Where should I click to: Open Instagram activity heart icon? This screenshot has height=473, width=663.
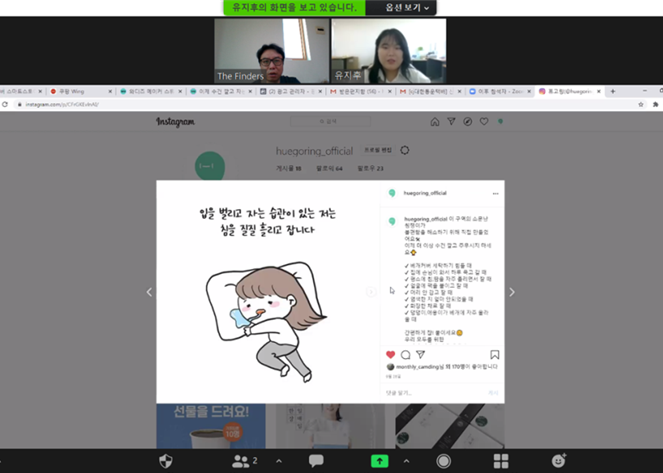[x=484, y=122]
